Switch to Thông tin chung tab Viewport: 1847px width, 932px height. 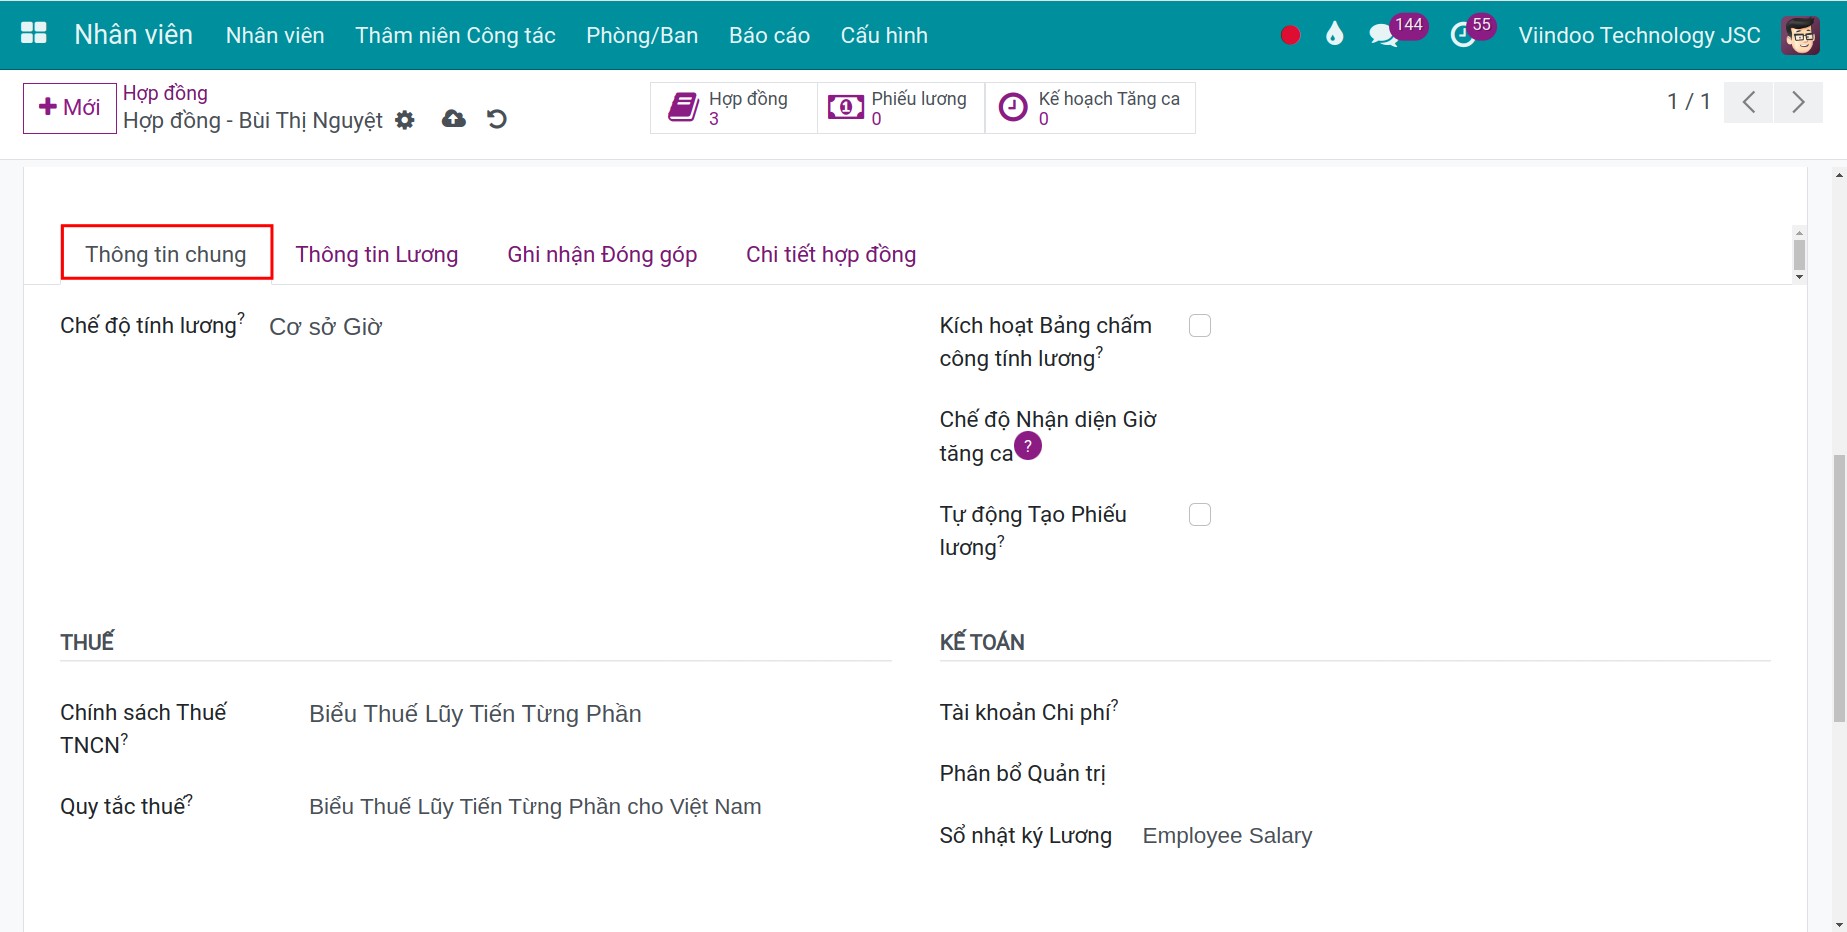pos(166,254)
